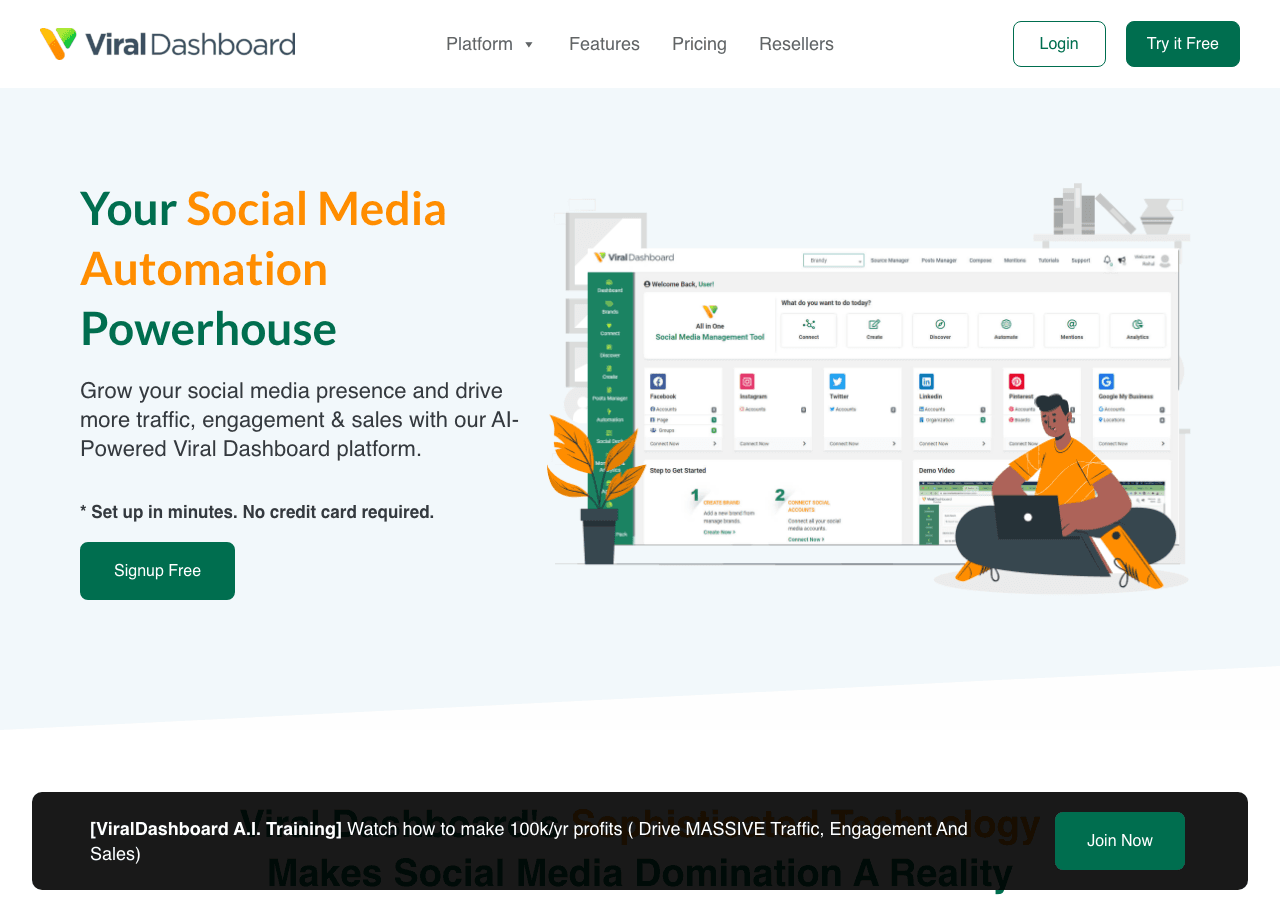Open the Brandy dropdown in dashboard preview

(x=833, y=260)
